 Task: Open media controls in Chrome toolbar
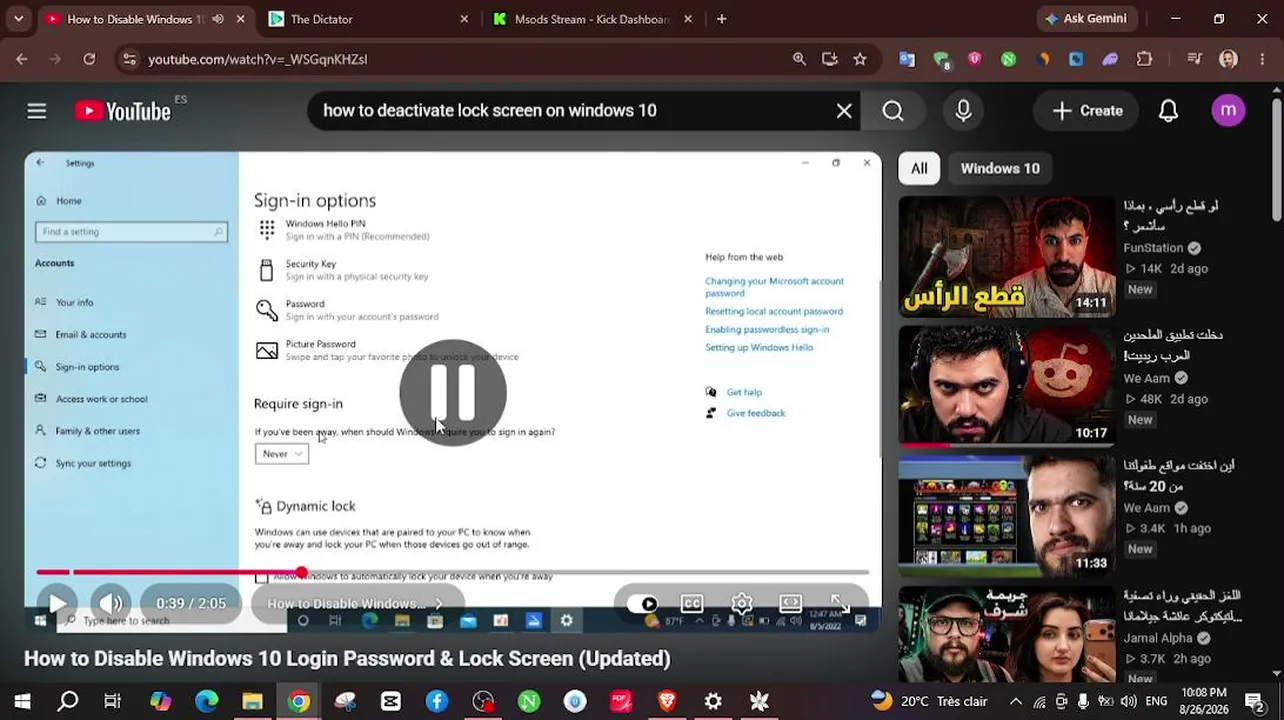(1195, 59)
